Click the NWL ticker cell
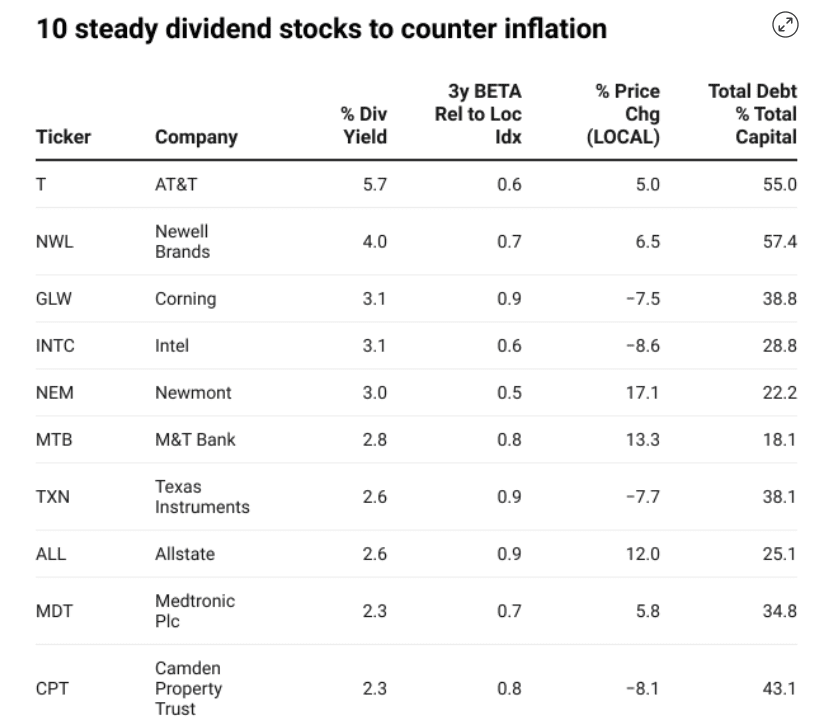This screenshot has width=830, height=725. coord(54,242)
